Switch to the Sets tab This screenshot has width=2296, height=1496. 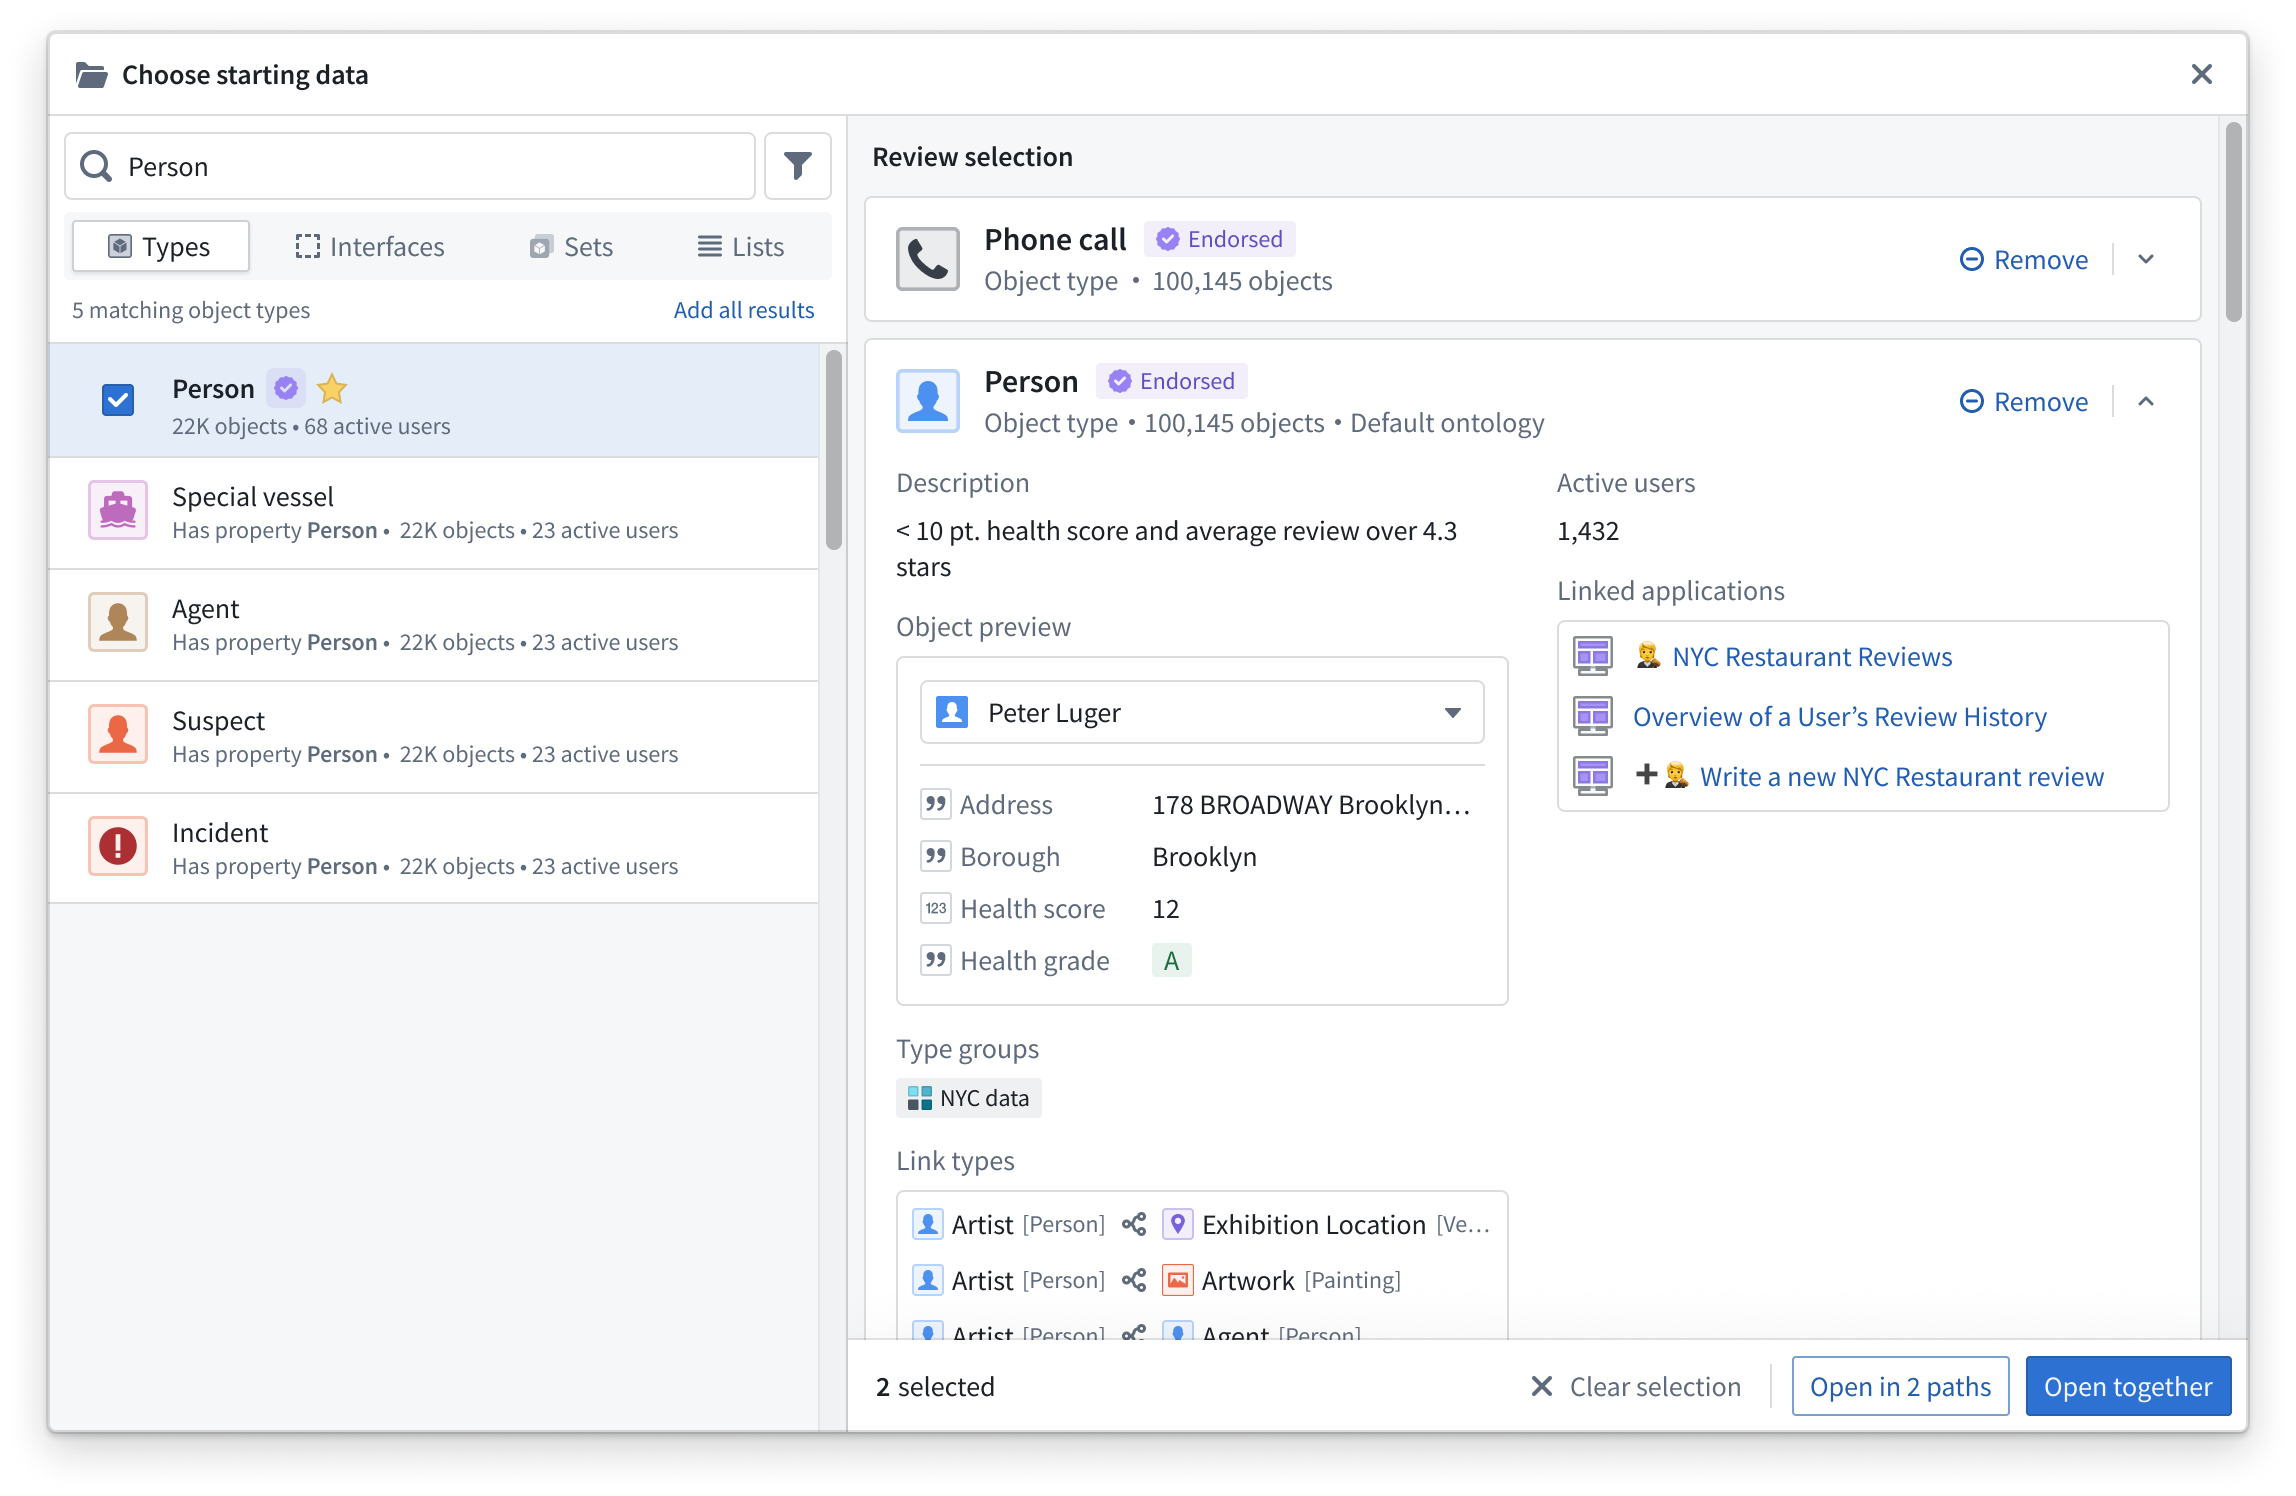click(571, 246)
